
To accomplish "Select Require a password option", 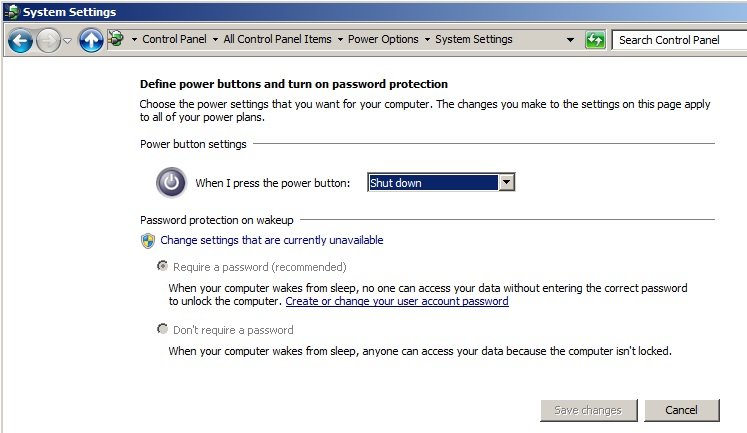I will coord(162,267).
